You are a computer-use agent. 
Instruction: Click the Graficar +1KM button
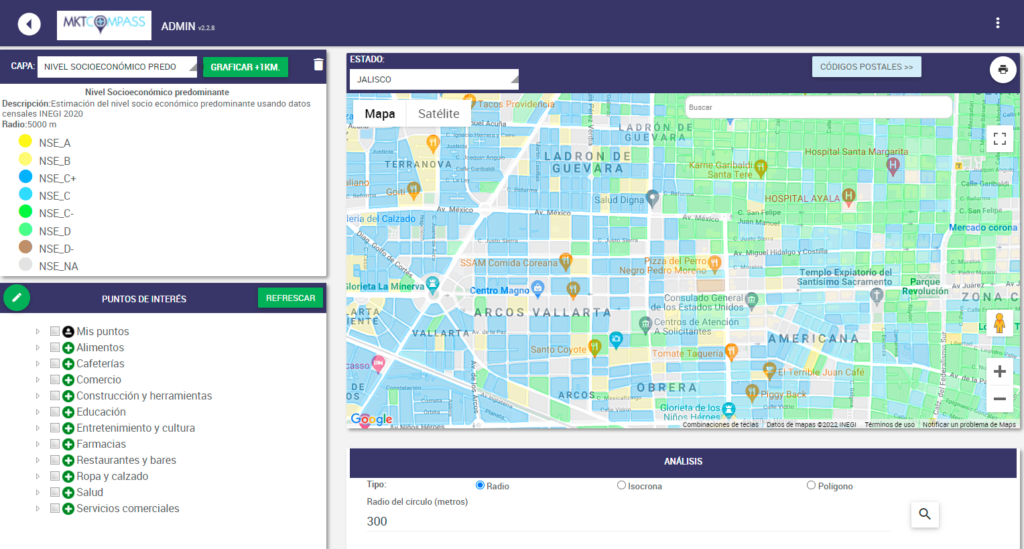245,67
